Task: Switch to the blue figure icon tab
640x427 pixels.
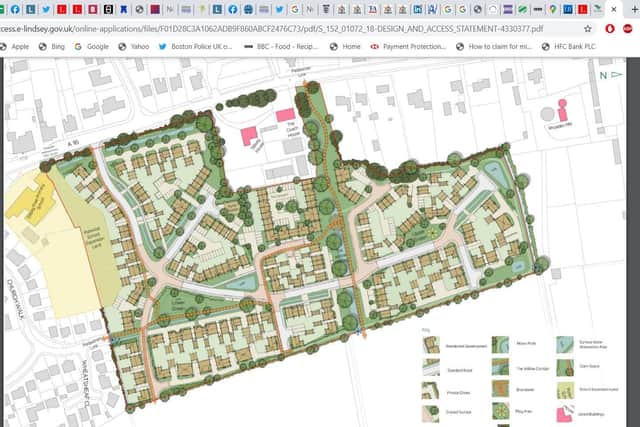Action: tap(124, 9)
